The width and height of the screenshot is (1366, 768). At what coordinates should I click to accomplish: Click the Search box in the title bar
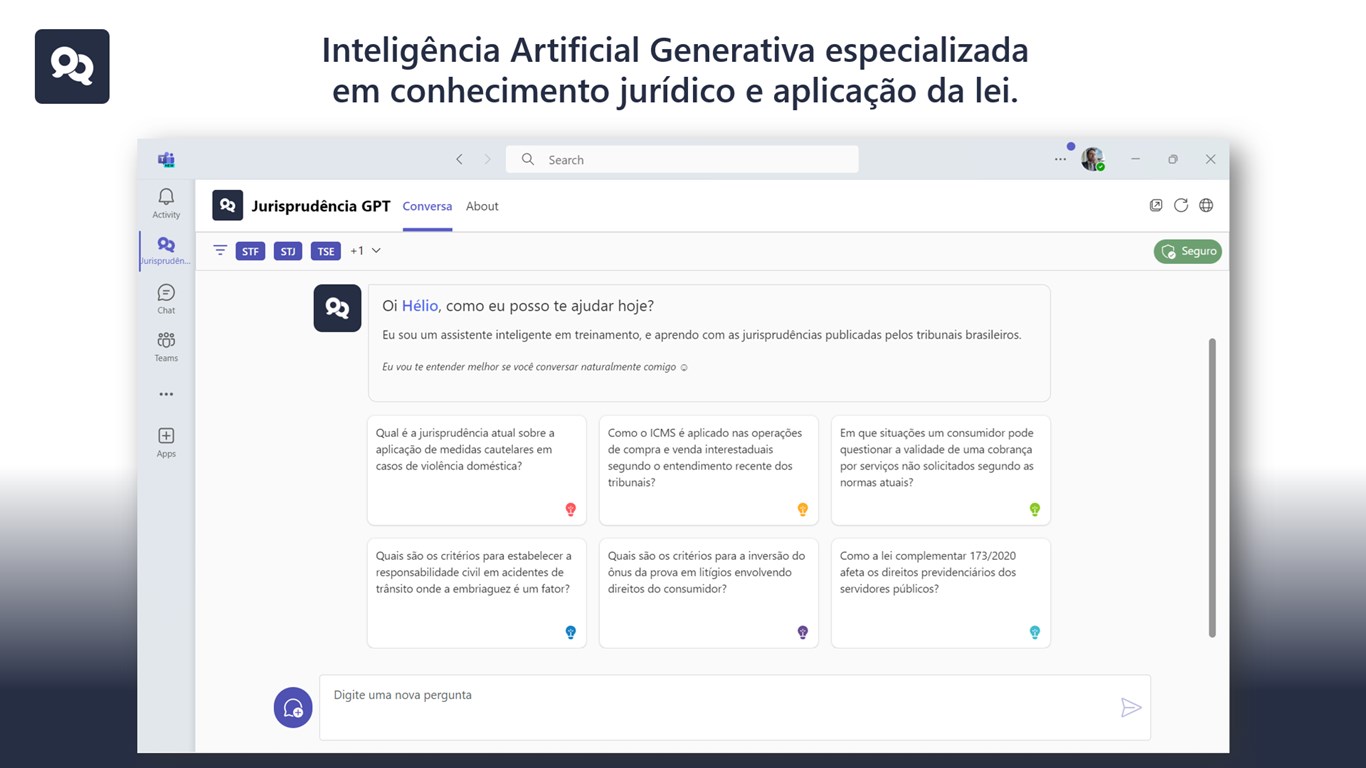click(x=682, y=159)
